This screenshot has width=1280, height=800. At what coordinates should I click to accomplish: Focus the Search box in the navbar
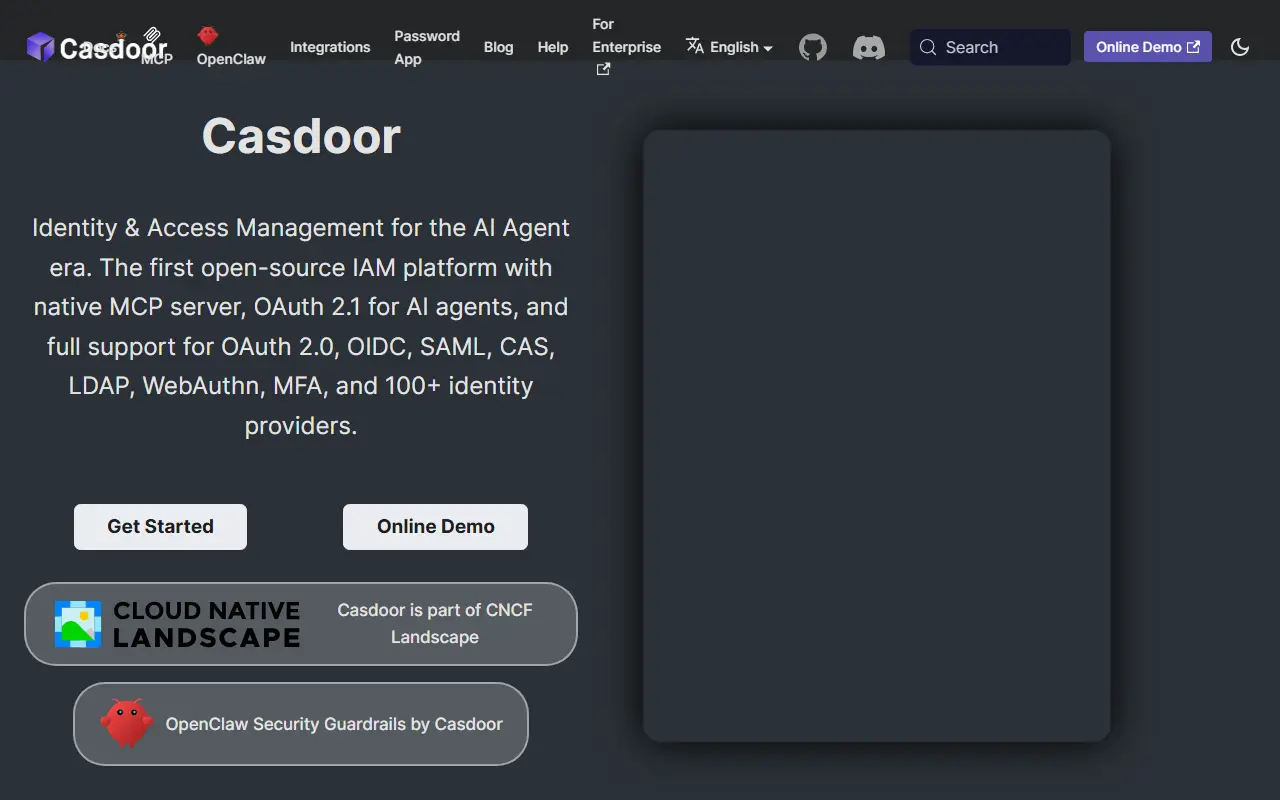click(990, 47)
